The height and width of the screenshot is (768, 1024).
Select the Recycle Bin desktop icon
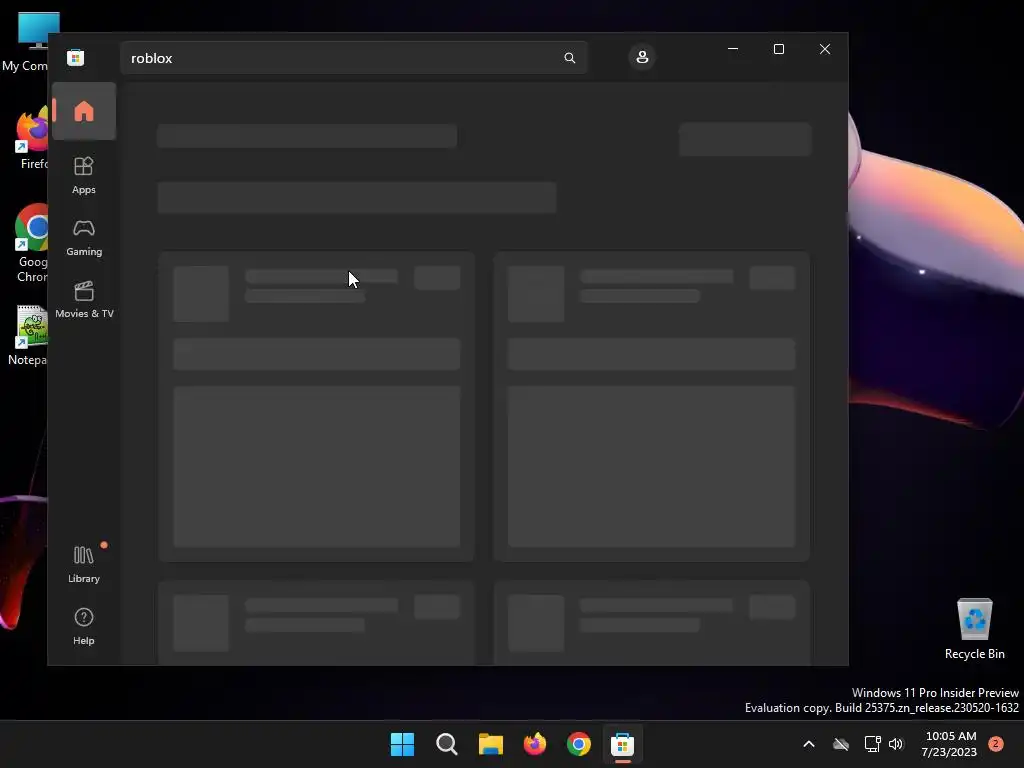[x=974, y=628]
